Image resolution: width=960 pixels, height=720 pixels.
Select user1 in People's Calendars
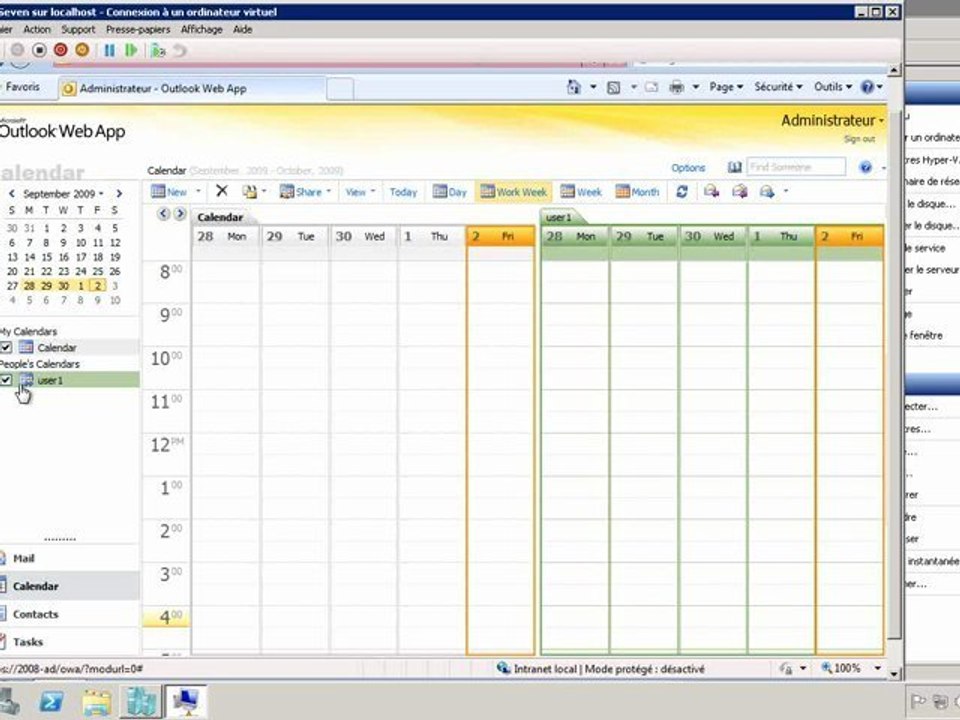pos(50,380)
